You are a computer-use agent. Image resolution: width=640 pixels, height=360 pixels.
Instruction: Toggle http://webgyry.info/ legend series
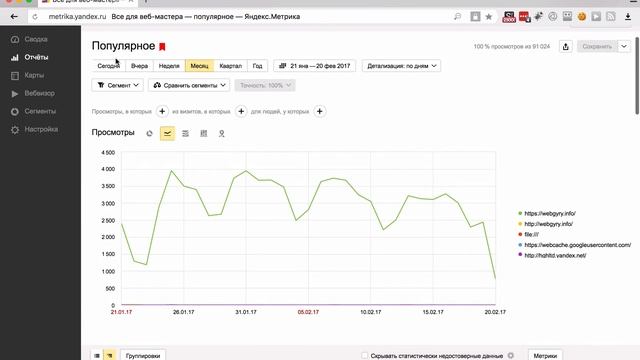pyautogui.click(x=545, y=224)
